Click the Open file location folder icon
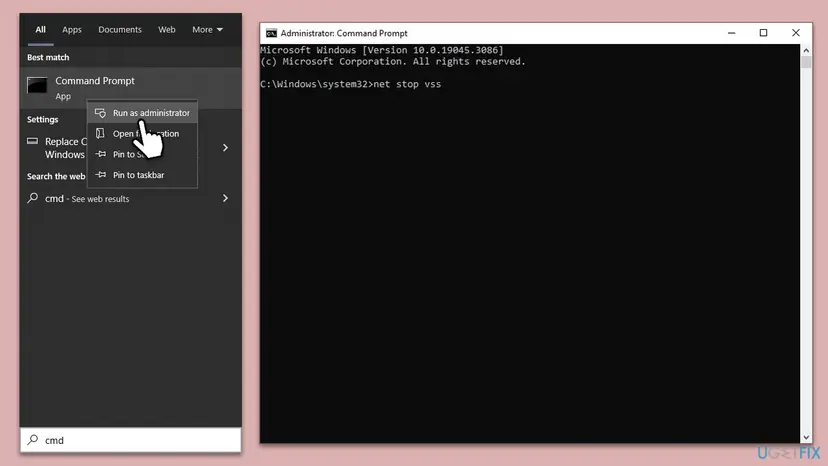The height and width of the screenshot is (466, 828). coord(100,134)
